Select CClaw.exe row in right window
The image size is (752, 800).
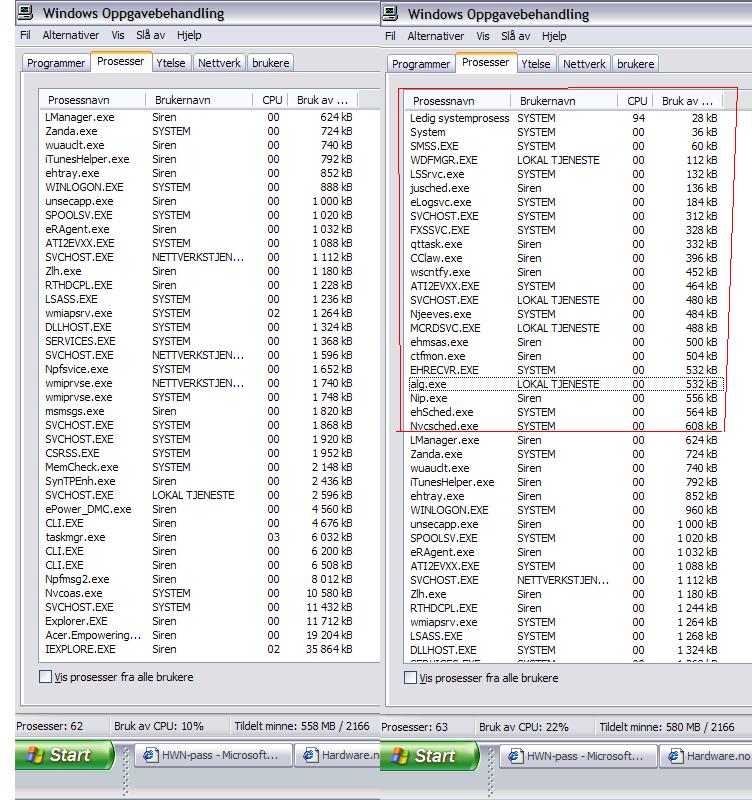(564, 258)
